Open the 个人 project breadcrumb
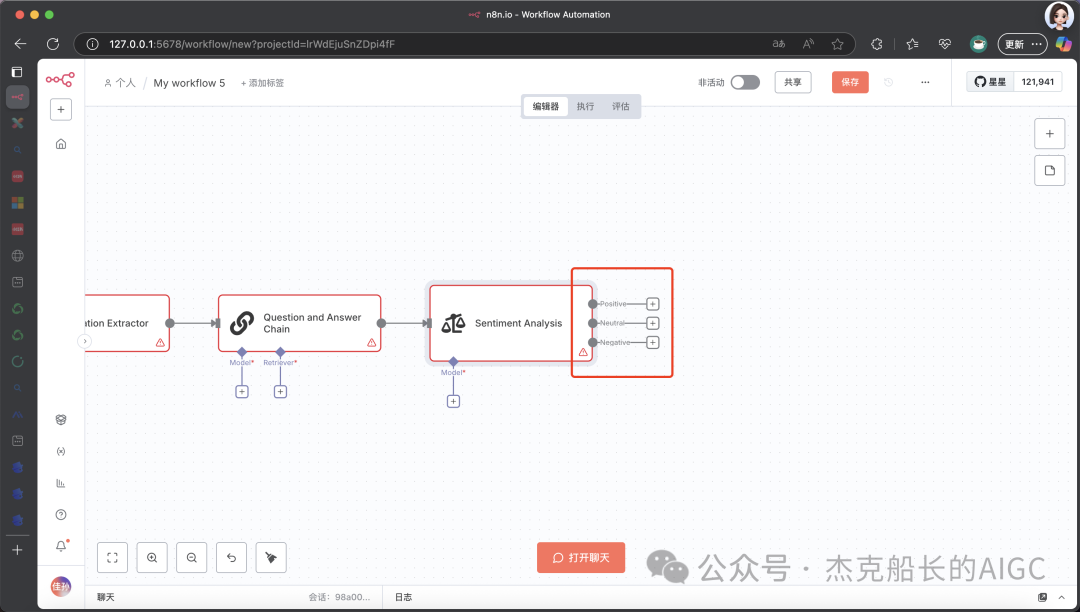Screen dimensions: 1080x612 pyautogui.click(x=120, y=83)
